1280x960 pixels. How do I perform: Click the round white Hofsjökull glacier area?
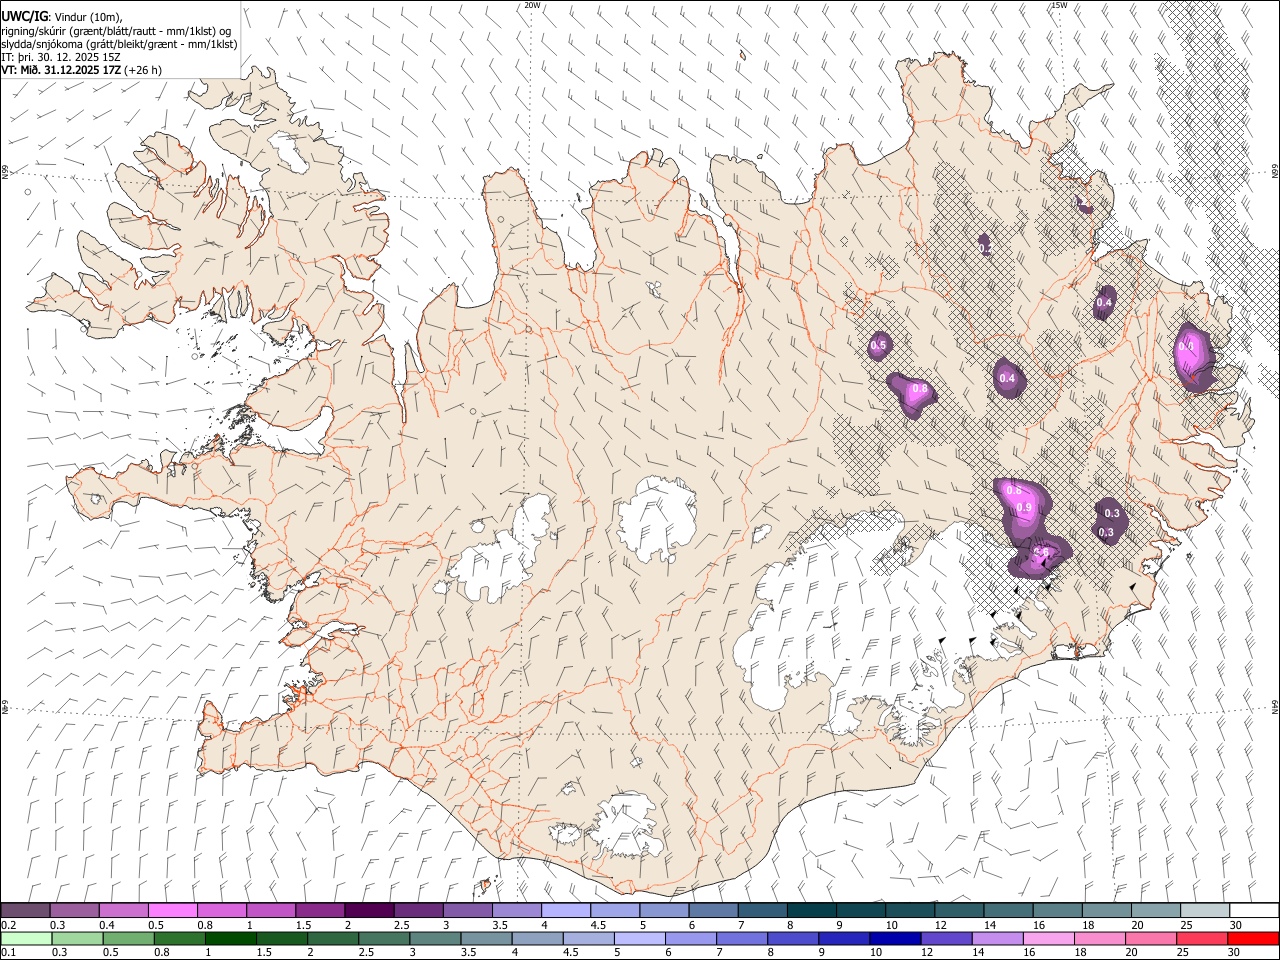pos(657,519)
